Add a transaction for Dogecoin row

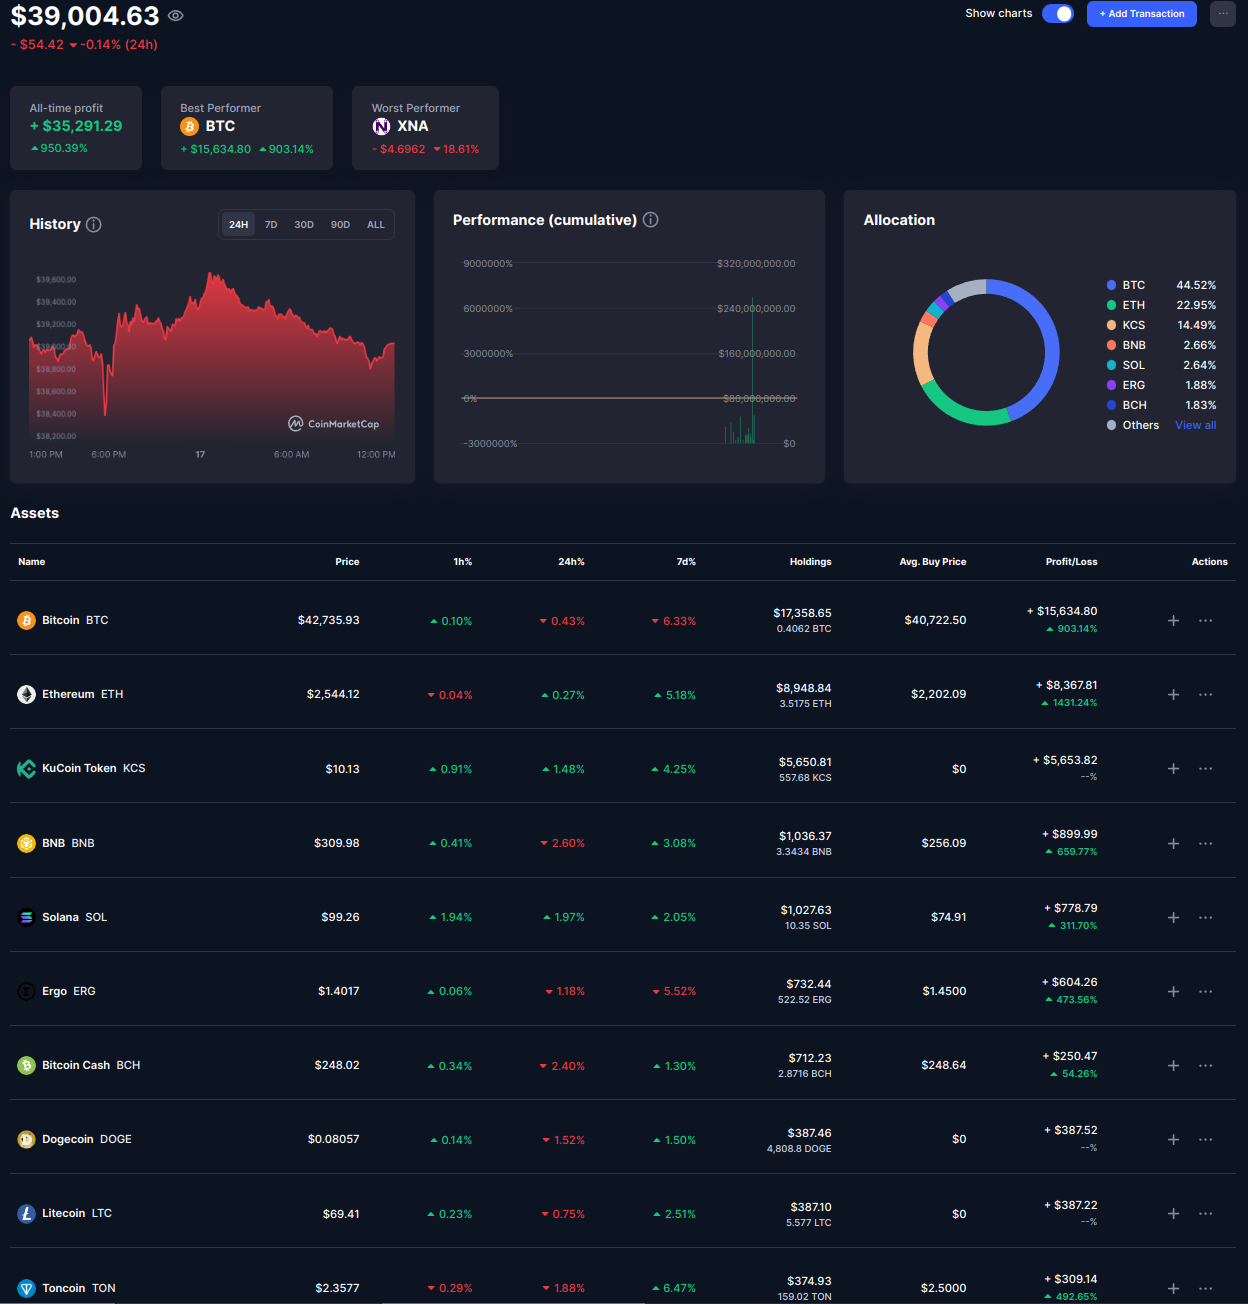pos(1174,1140)
